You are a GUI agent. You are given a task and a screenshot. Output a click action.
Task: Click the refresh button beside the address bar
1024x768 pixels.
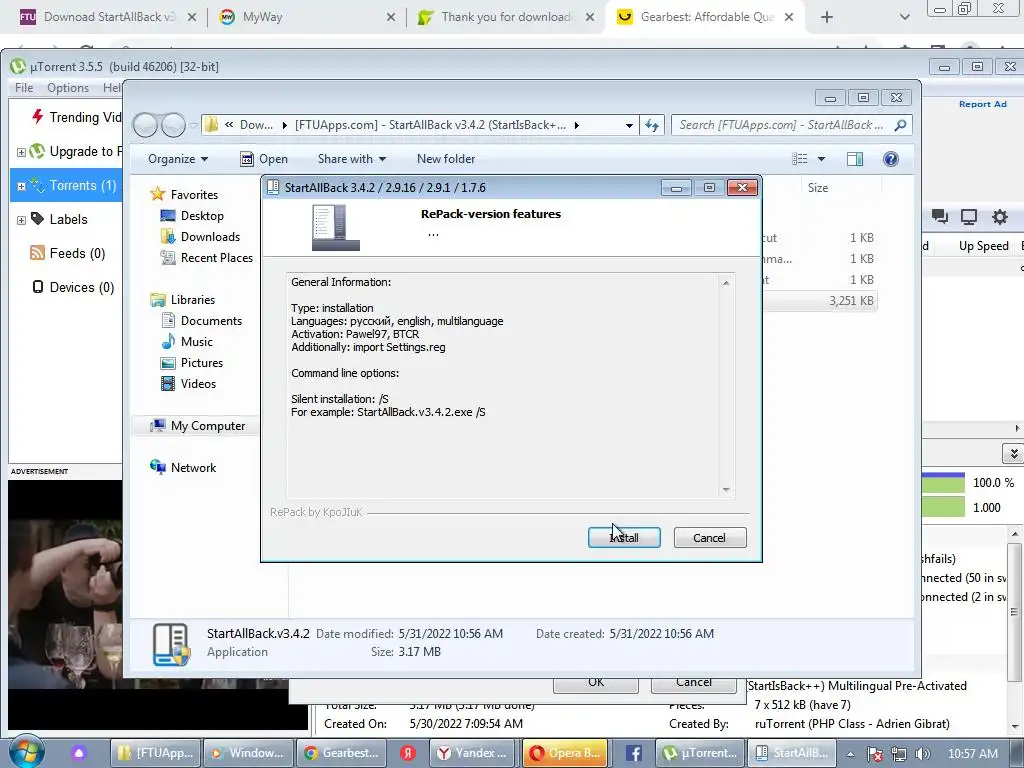click(652, 125)
